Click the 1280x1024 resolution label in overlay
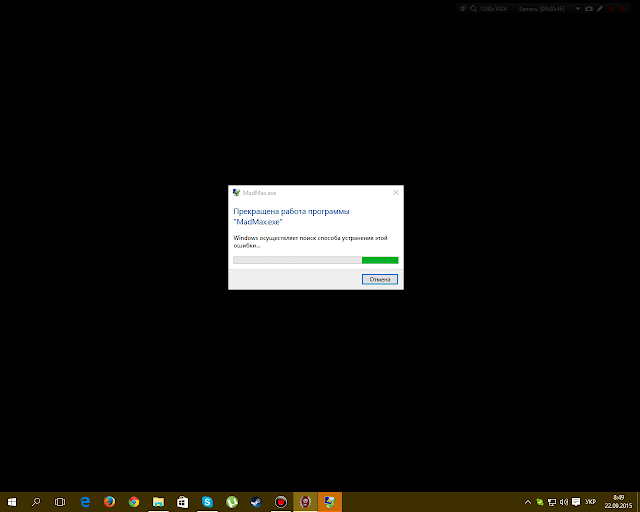Viewport: 640px width, 512px height. click(x=493, y=9)
